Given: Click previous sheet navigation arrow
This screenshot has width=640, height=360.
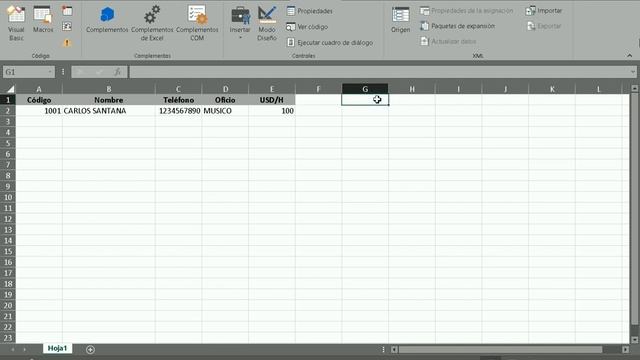Looking at the screenshot, I should click(x=13, y=349).
